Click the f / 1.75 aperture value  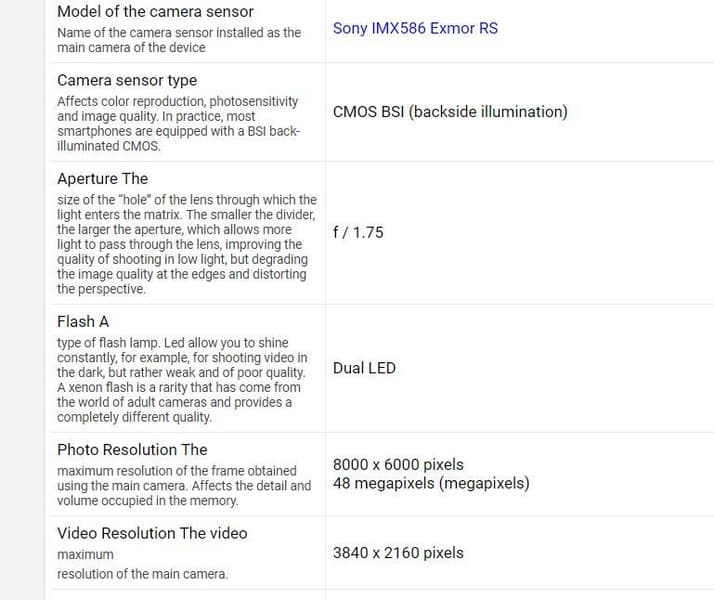358,232
